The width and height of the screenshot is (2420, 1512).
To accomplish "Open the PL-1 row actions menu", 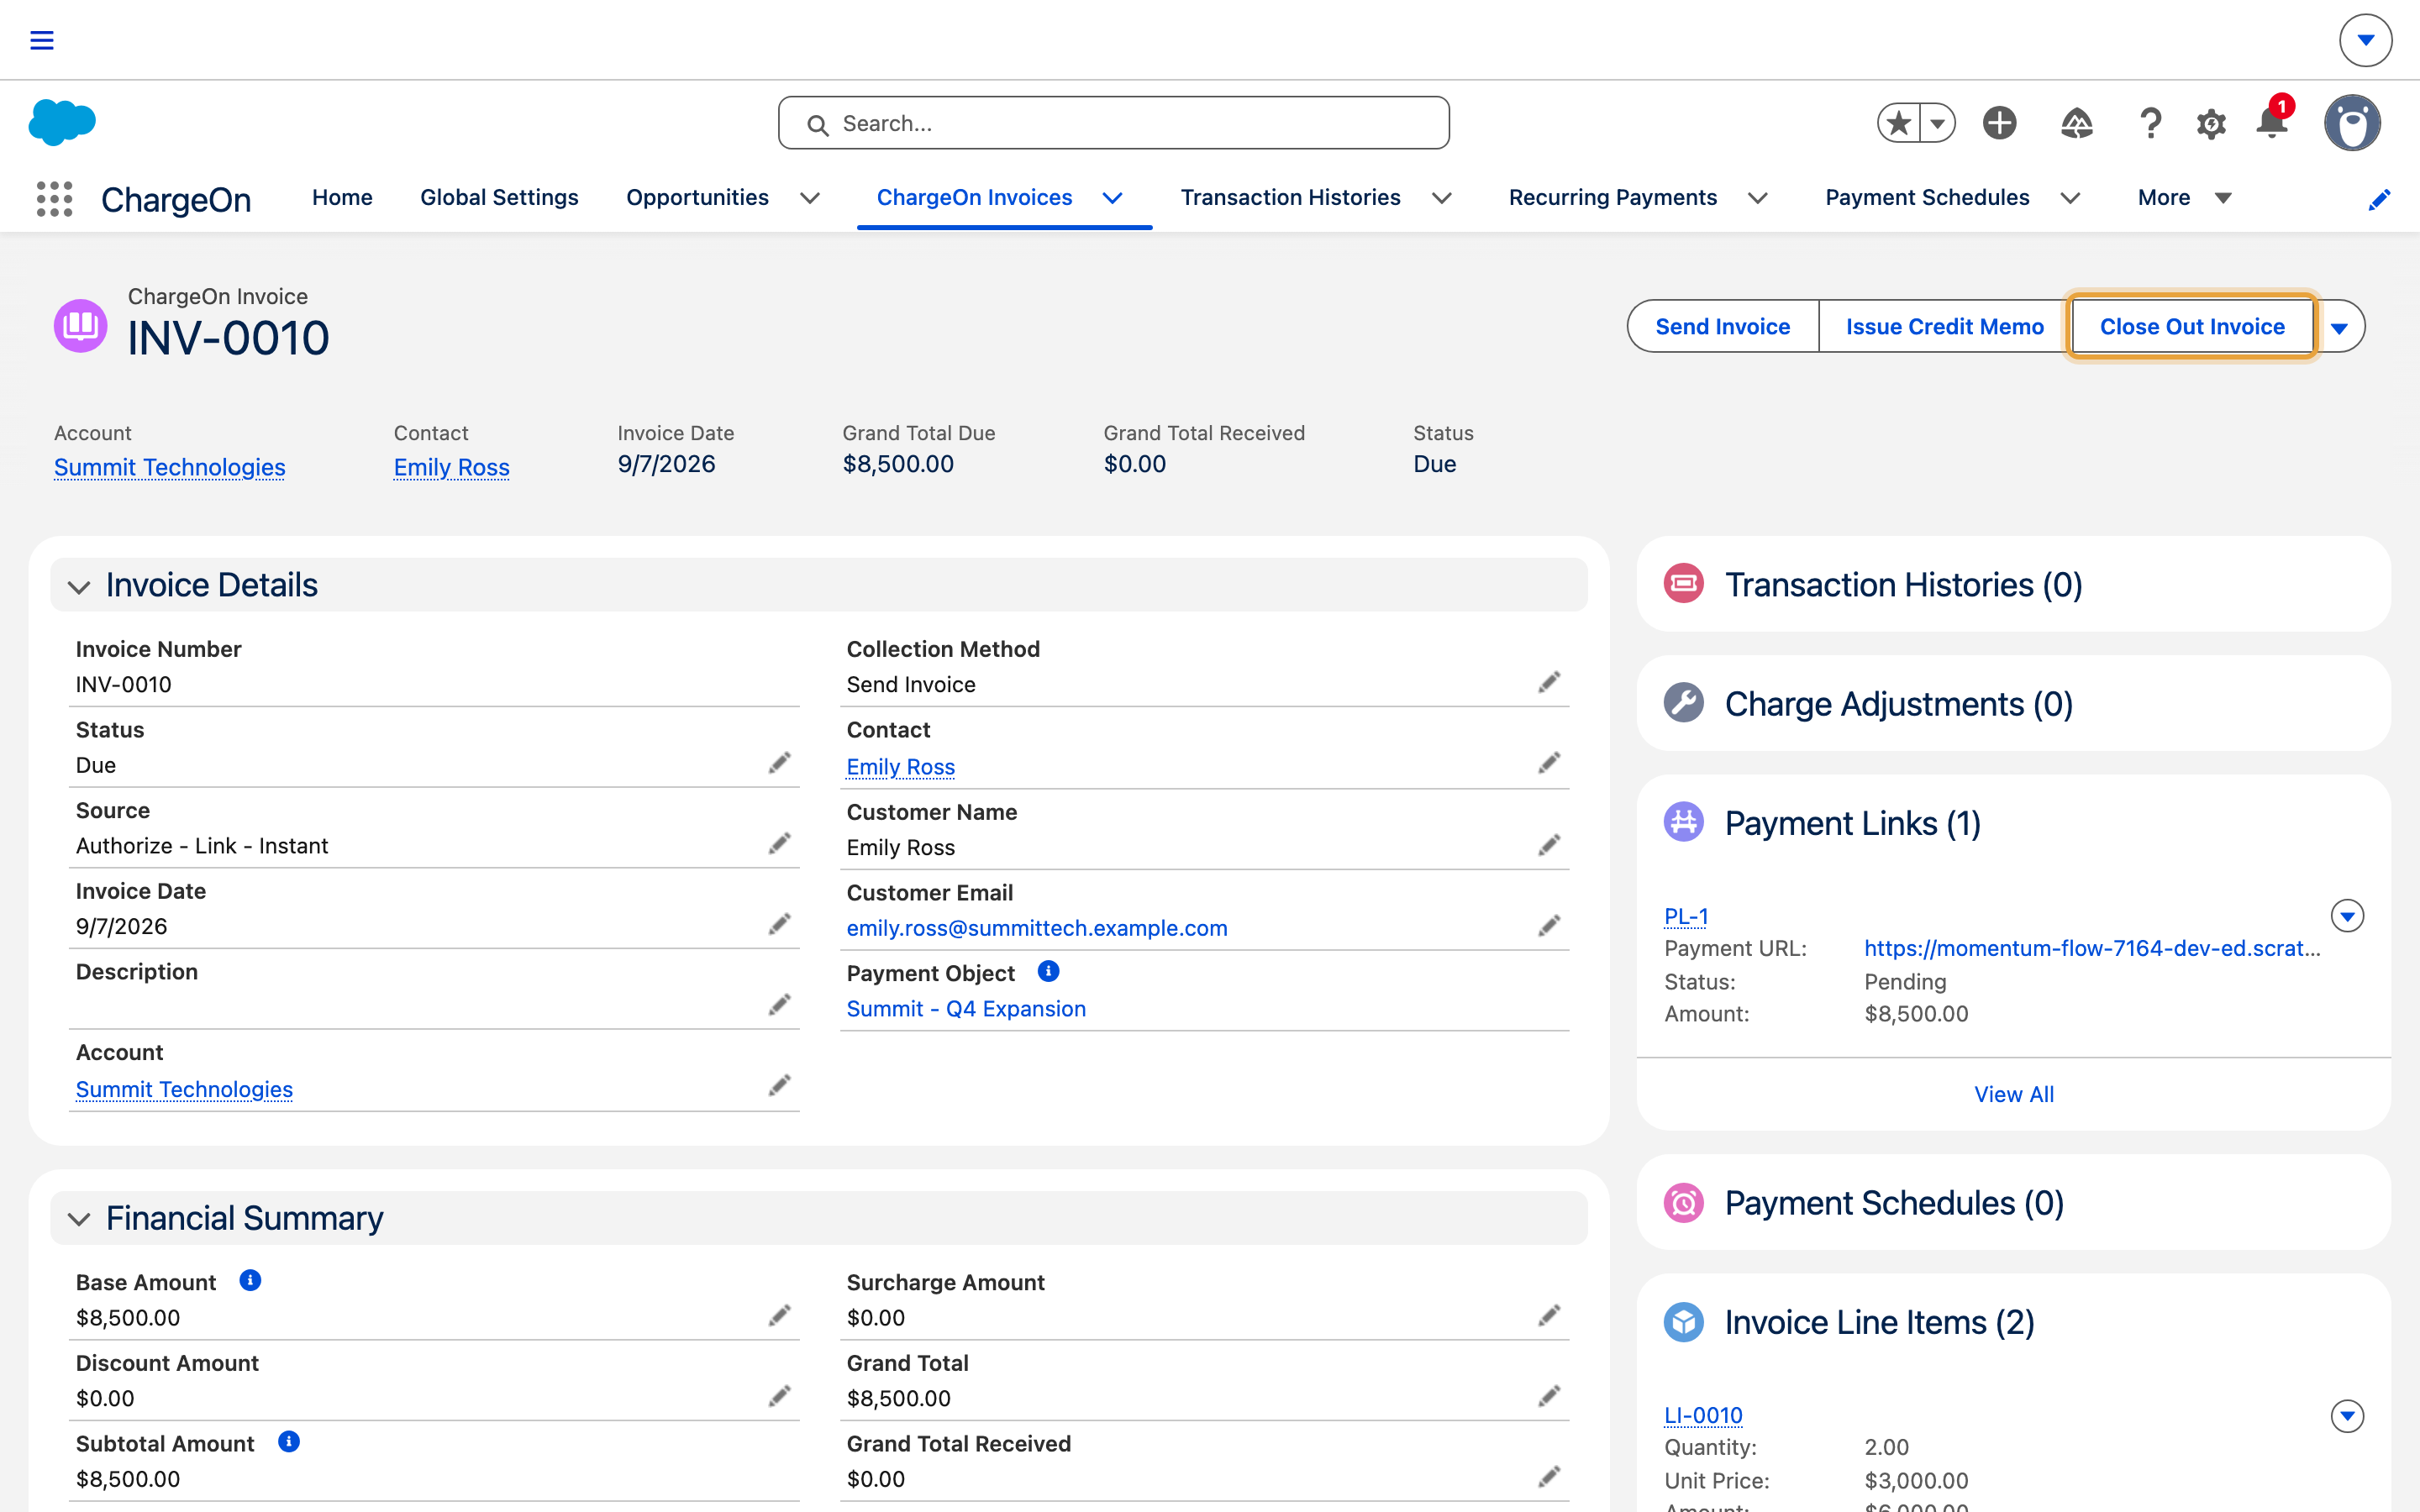I will [2347, 915].
